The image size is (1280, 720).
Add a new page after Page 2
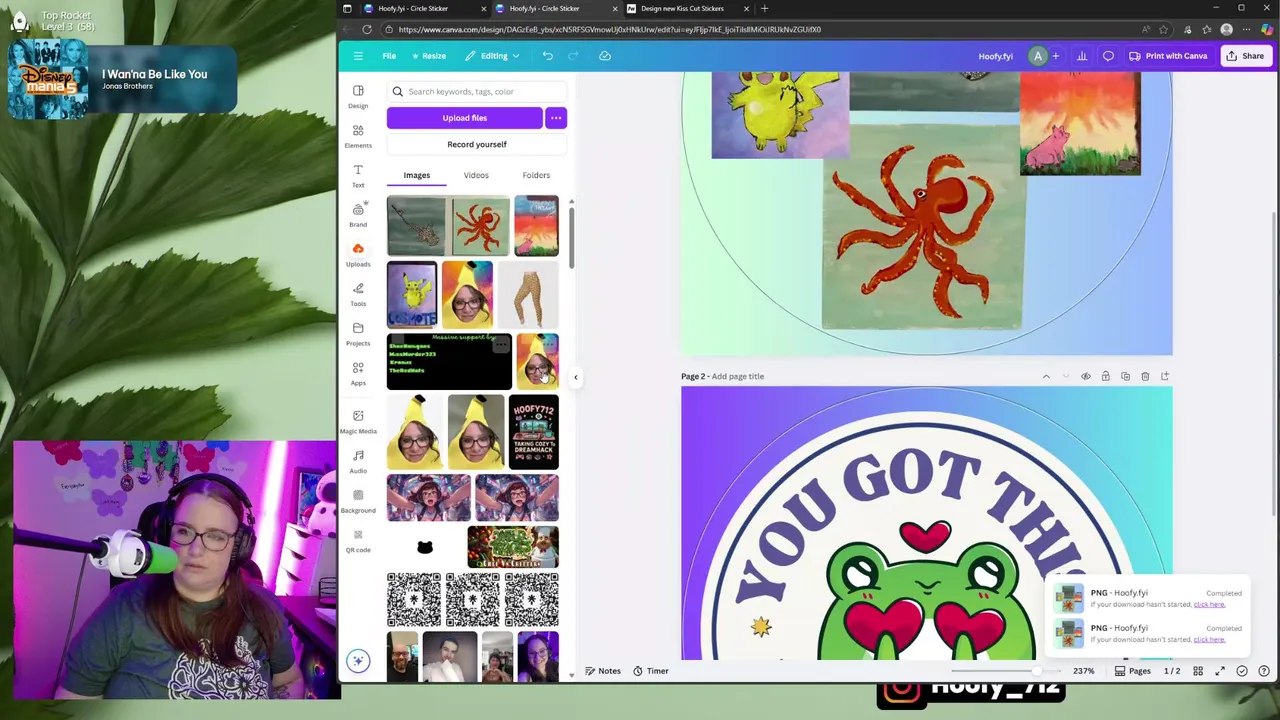coord(1165,377)
